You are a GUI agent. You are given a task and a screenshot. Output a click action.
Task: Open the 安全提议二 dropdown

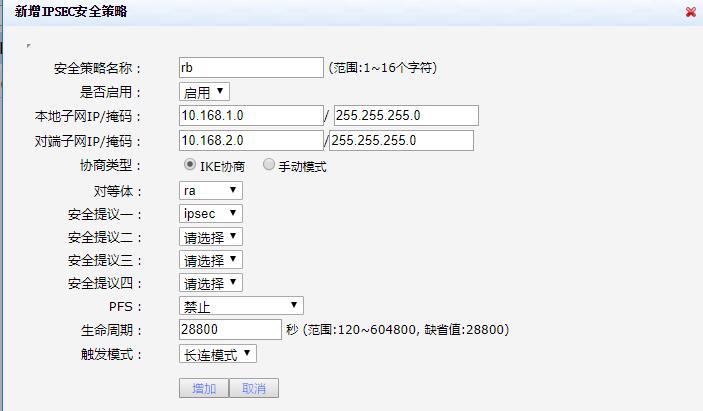point(210,237)
